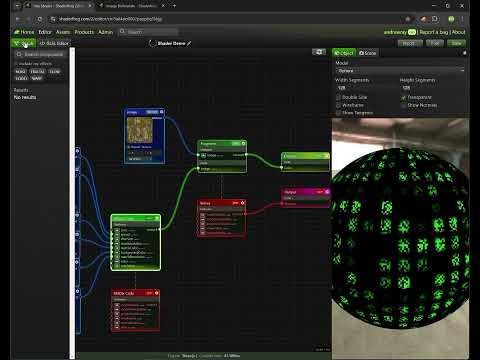Close the first browser tab

coord(90,6)
